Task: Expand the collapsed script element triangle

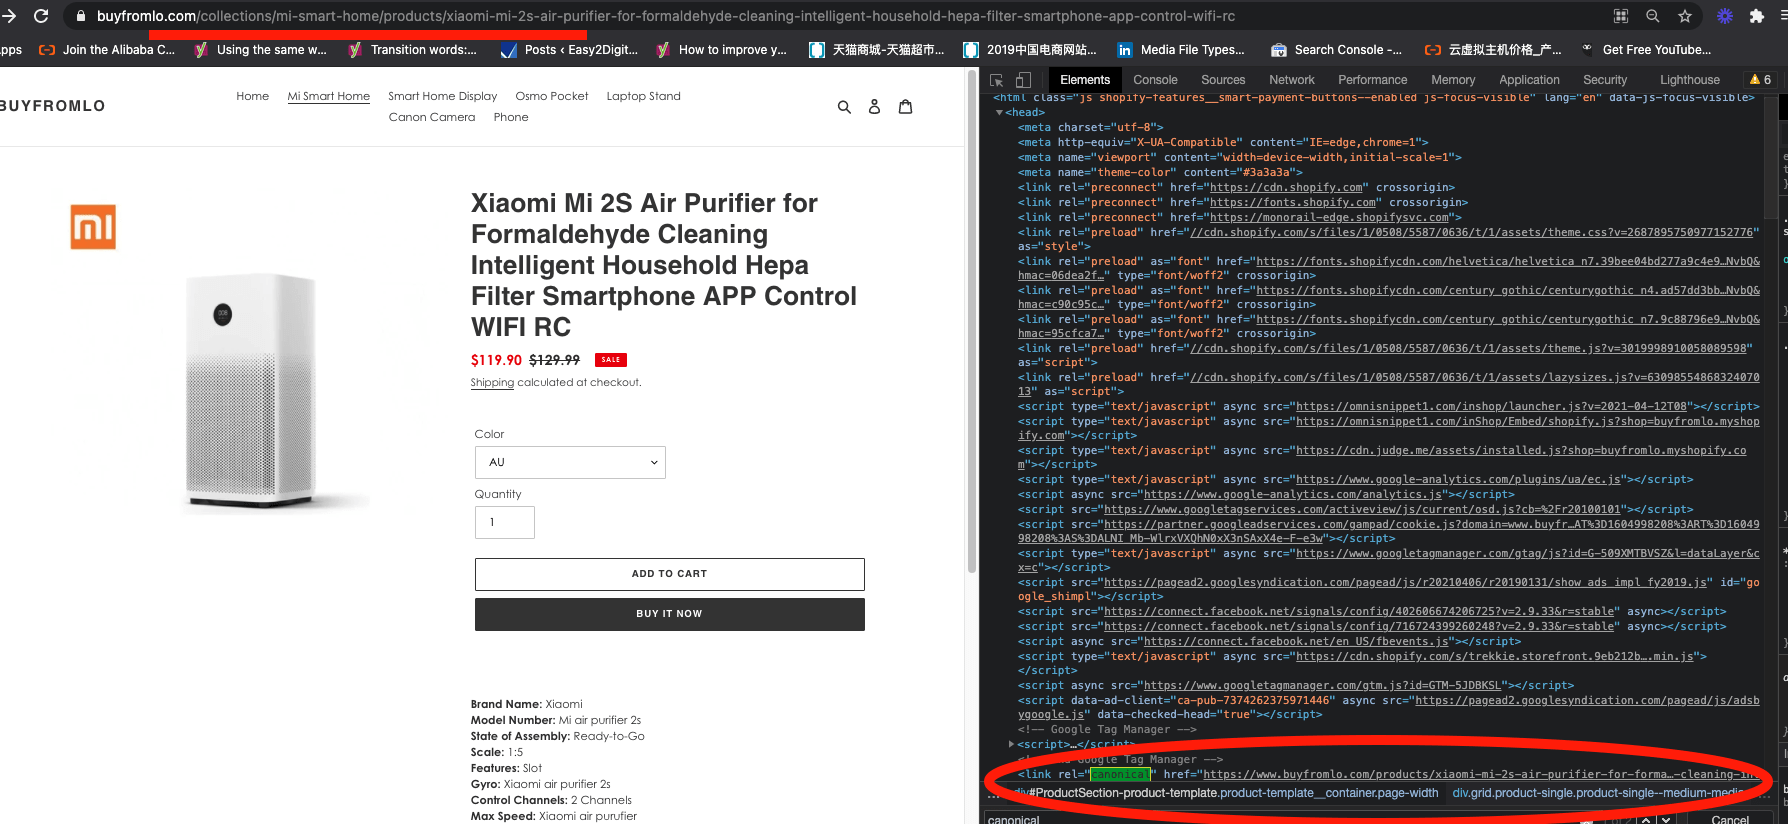Action: coord(1011,744)
